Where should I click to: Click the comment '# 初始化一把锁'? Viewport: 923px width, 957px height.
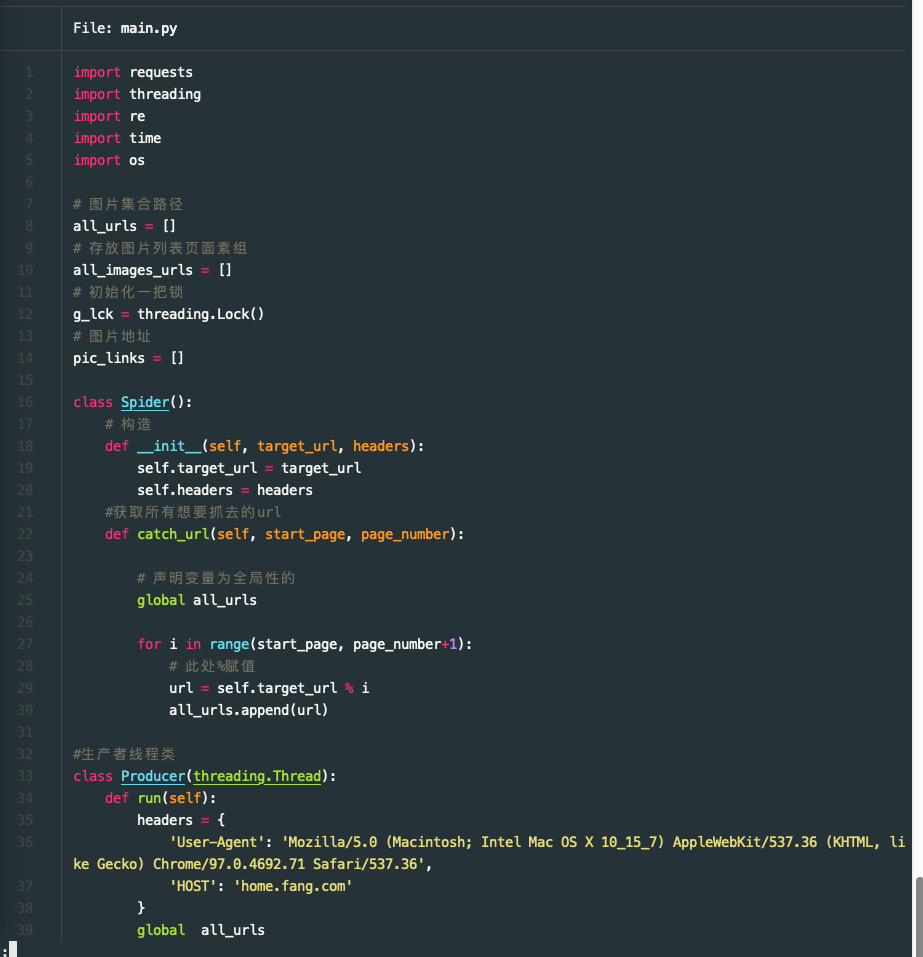click(128, 292)
